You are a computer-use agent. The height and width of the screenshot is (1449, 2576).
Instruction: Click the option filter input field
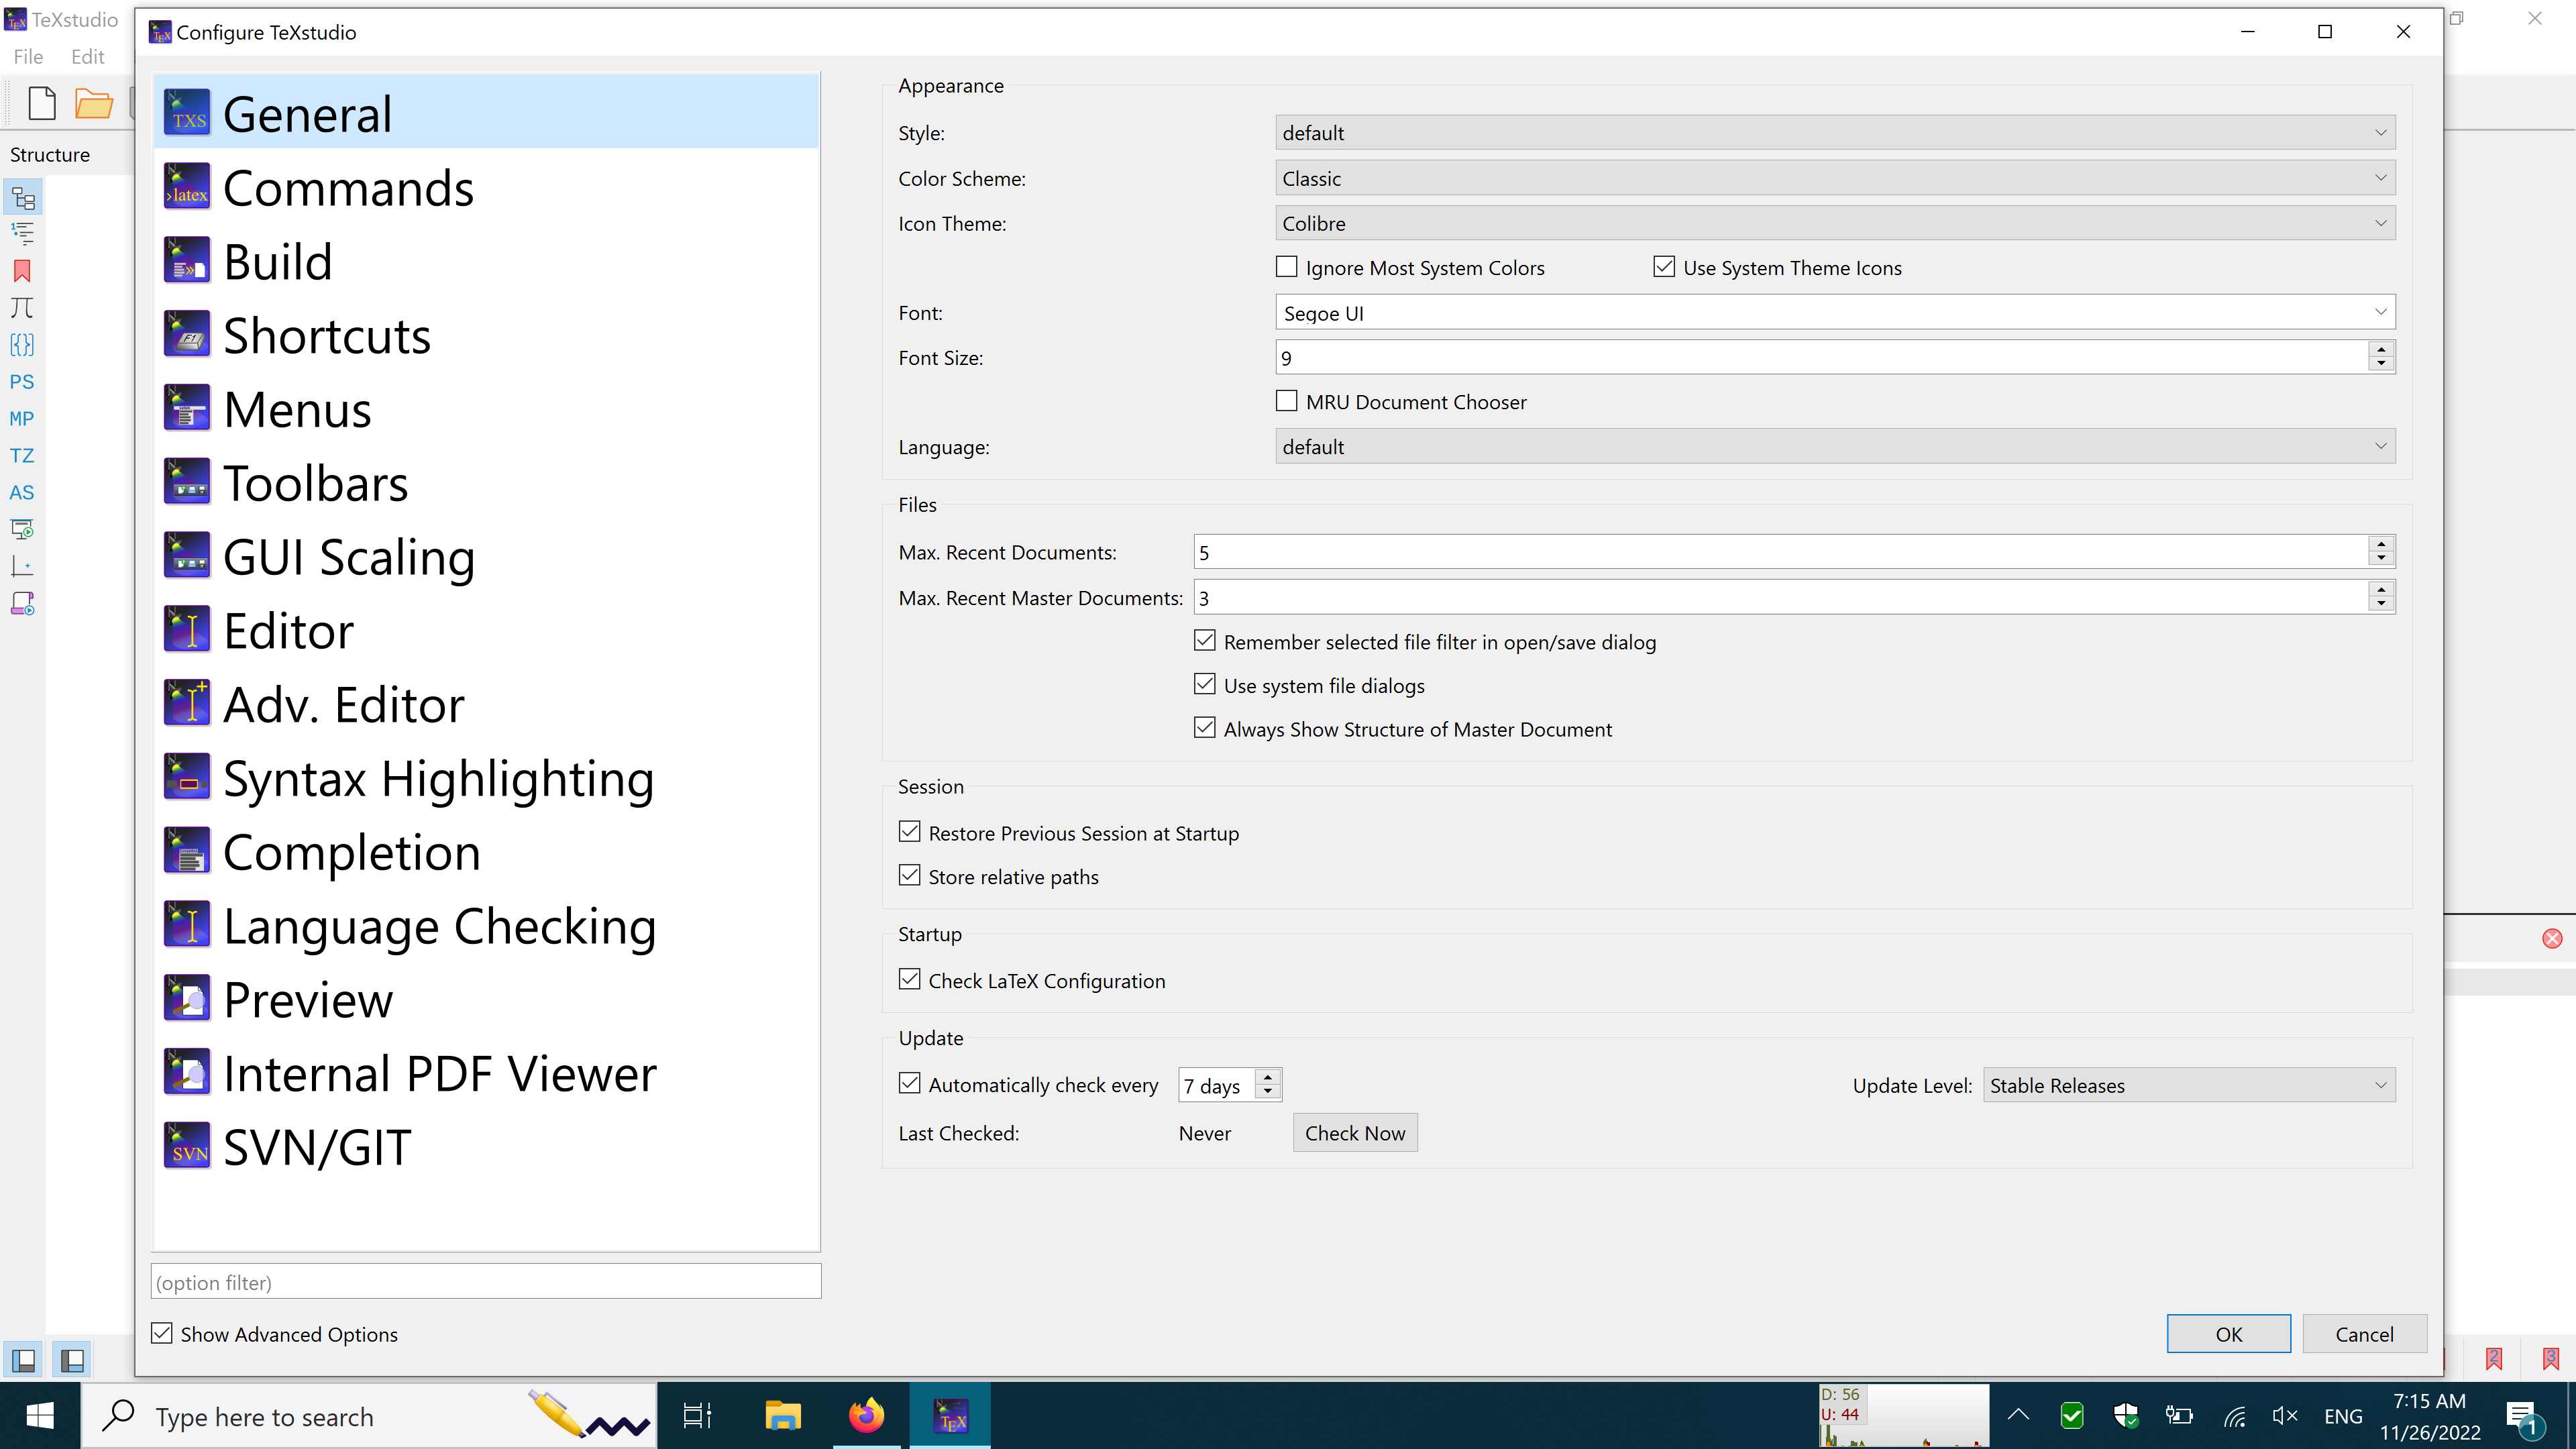pyautogui.click(x=485, y=1281)
